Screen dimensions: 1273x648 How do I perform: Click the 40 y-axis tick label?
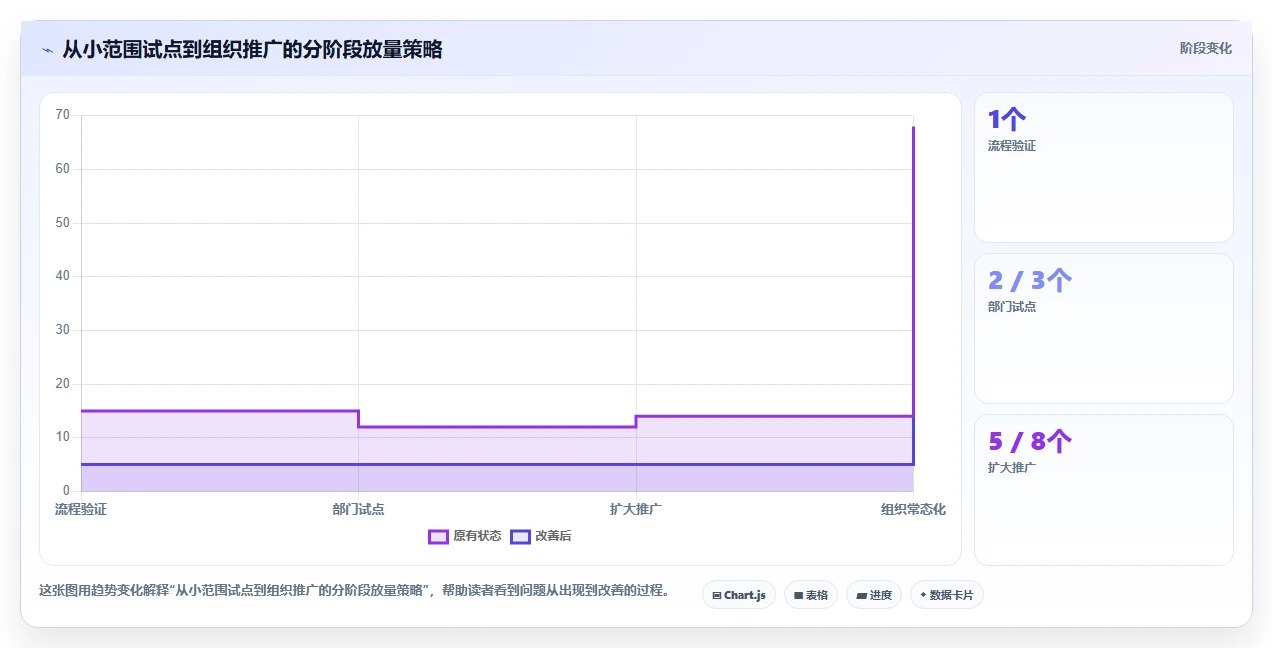(63, 276)
